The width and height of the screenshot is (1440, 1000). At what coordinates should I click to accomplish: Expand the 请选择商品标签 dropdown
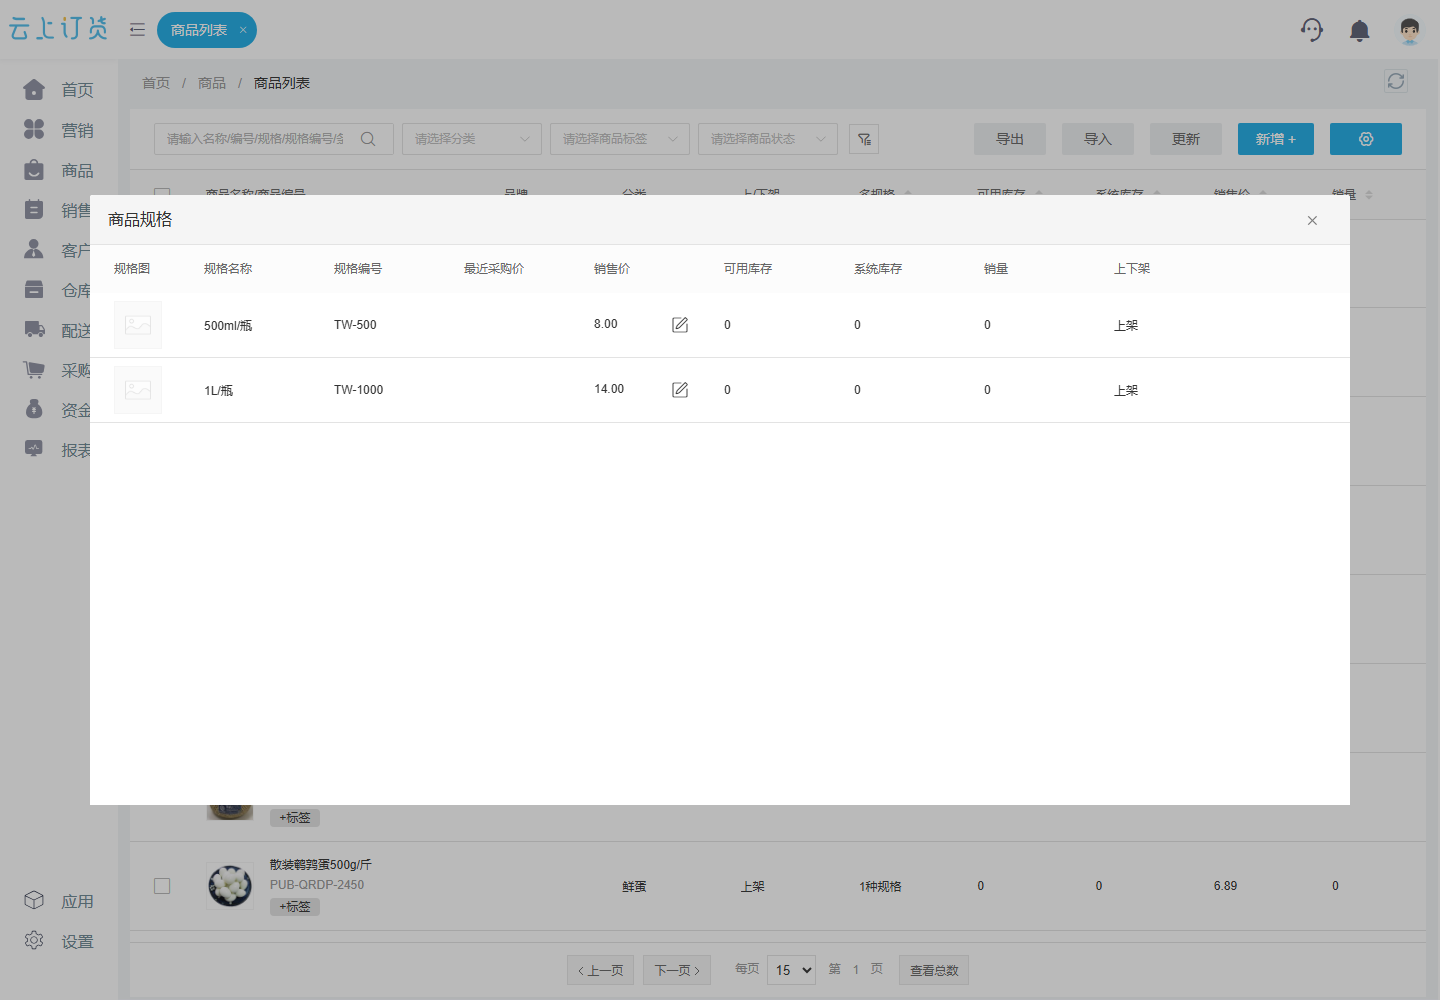tap(620, 139)
